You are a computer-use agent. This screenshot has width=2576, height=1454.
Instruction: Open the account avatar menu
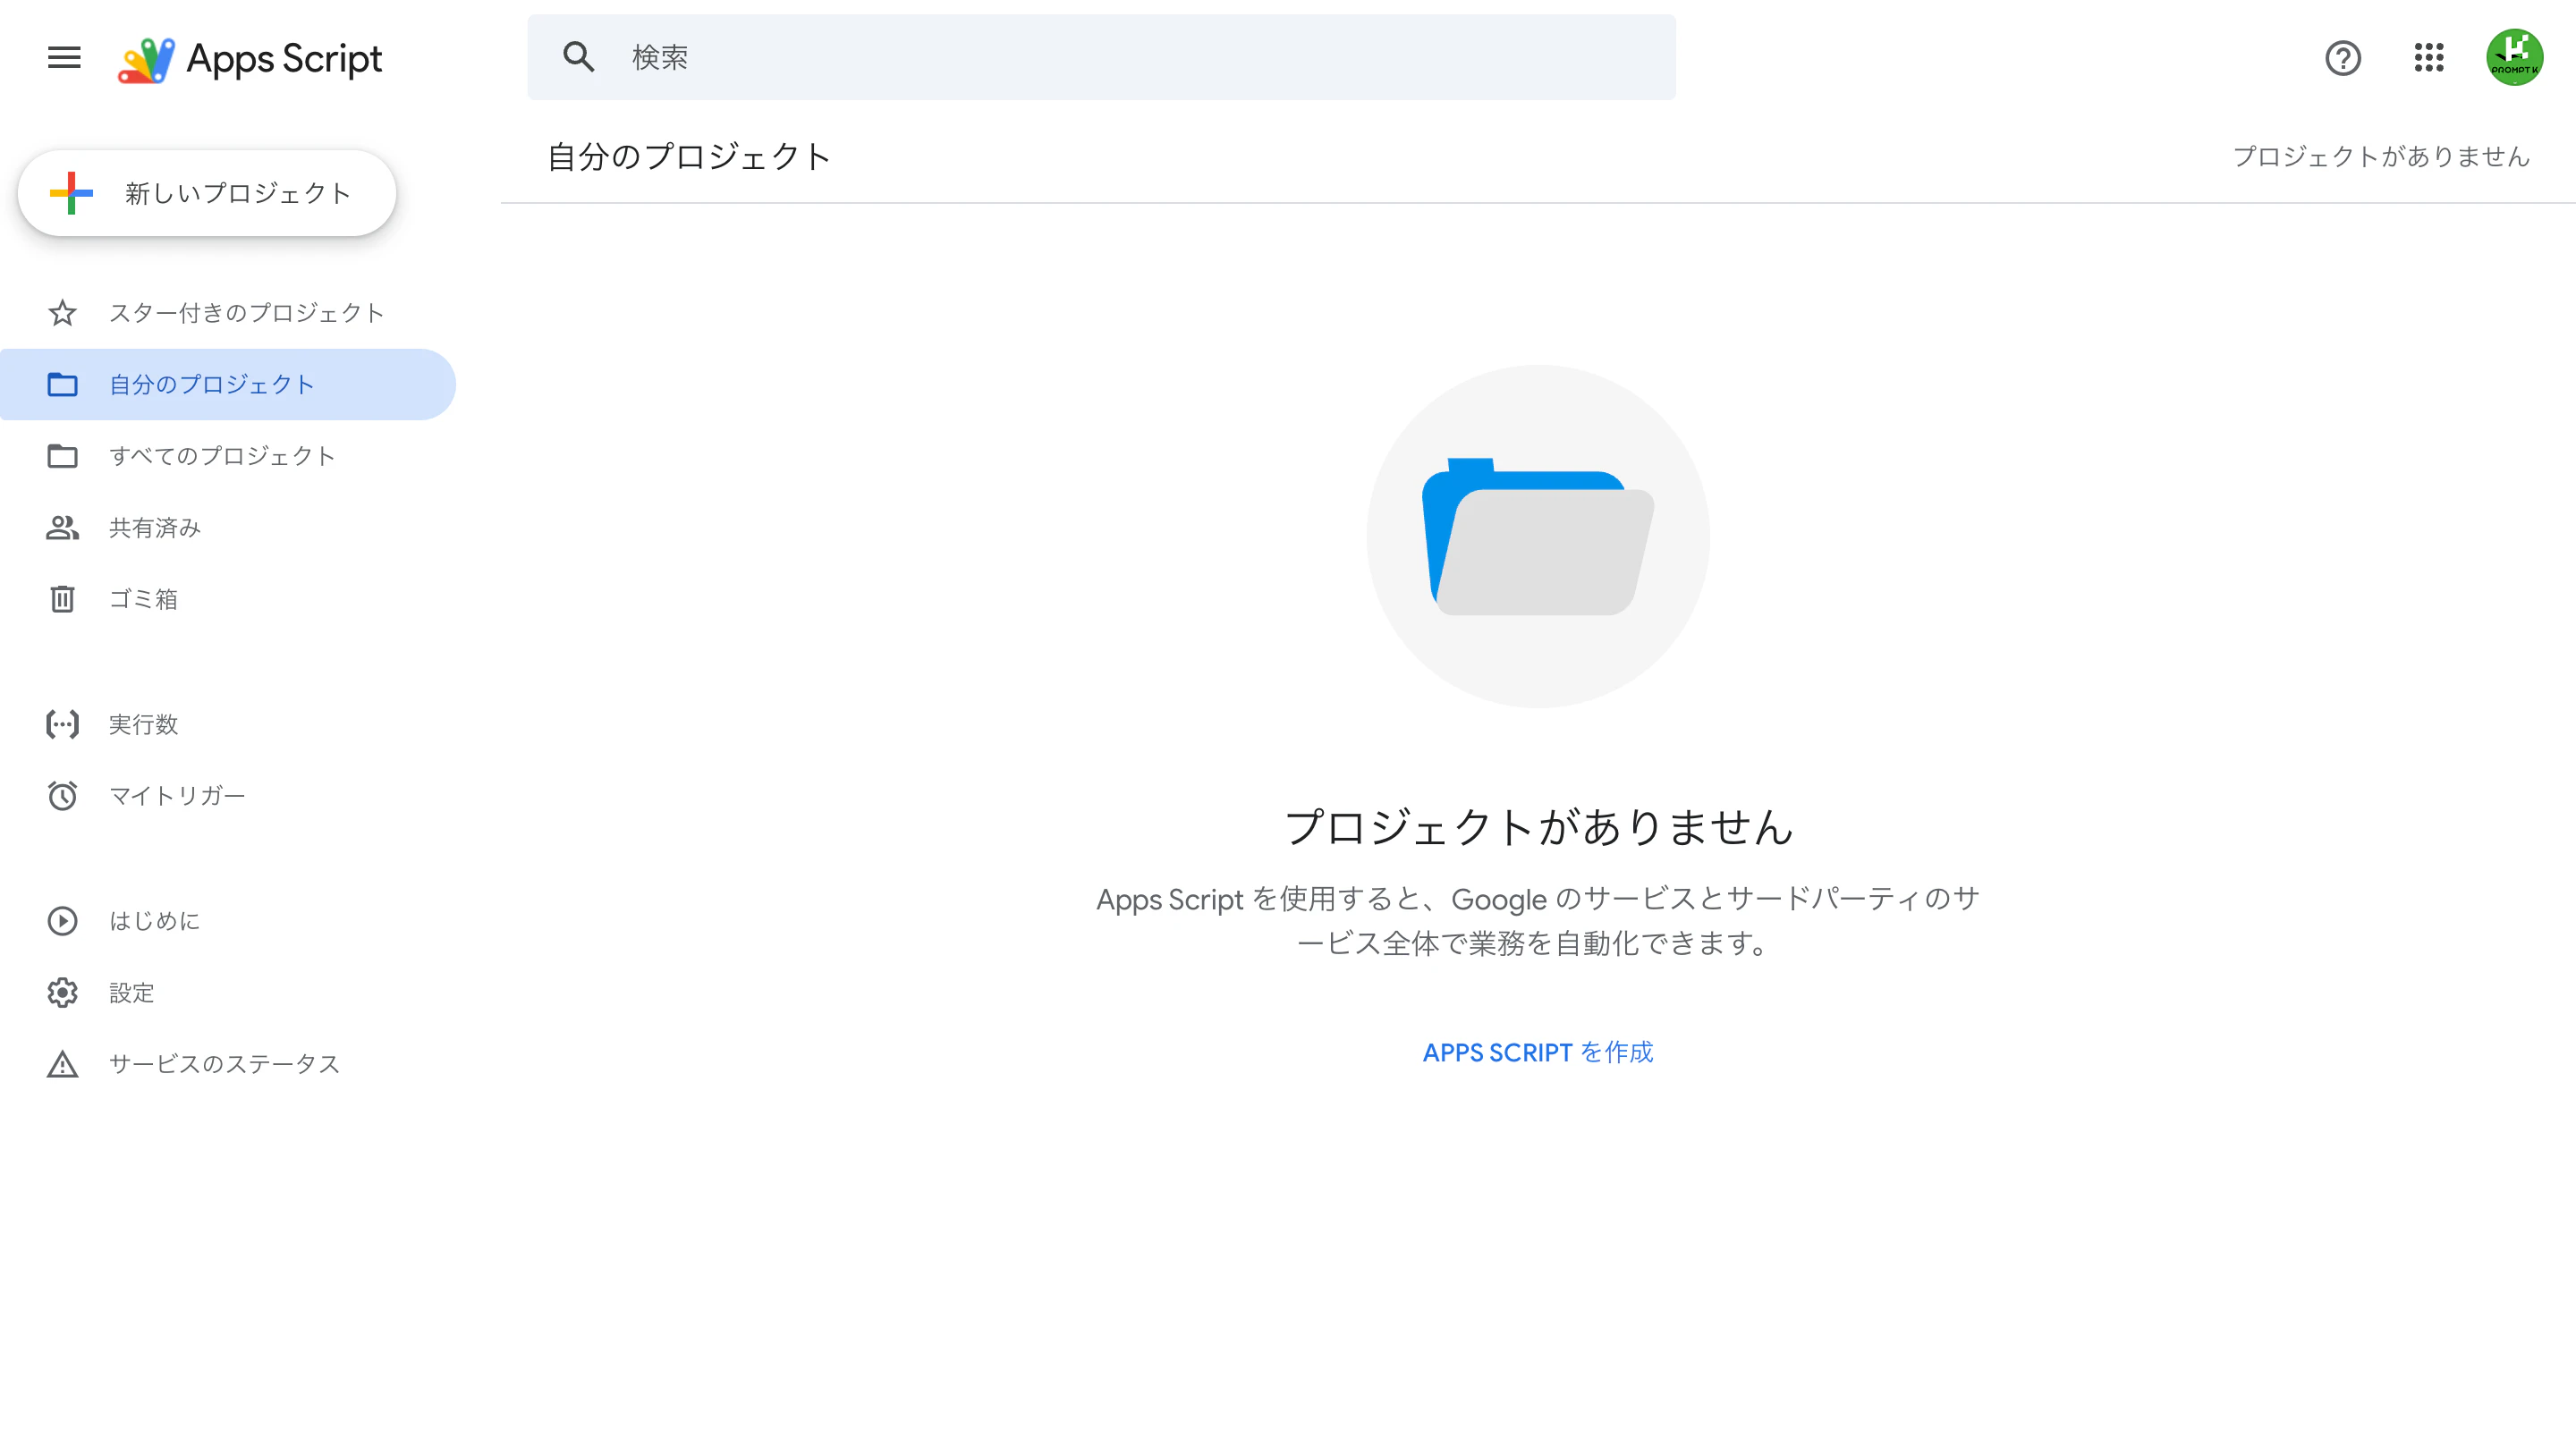click(2514, 58)
